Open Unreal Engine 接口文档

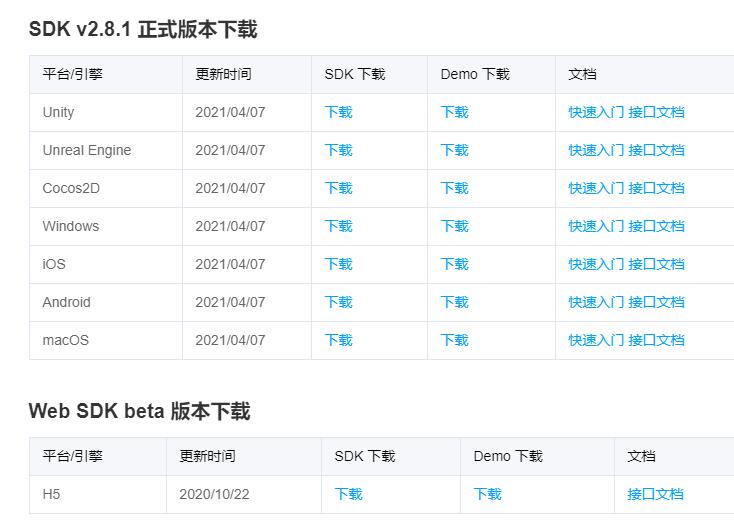(x=656, y=150)
